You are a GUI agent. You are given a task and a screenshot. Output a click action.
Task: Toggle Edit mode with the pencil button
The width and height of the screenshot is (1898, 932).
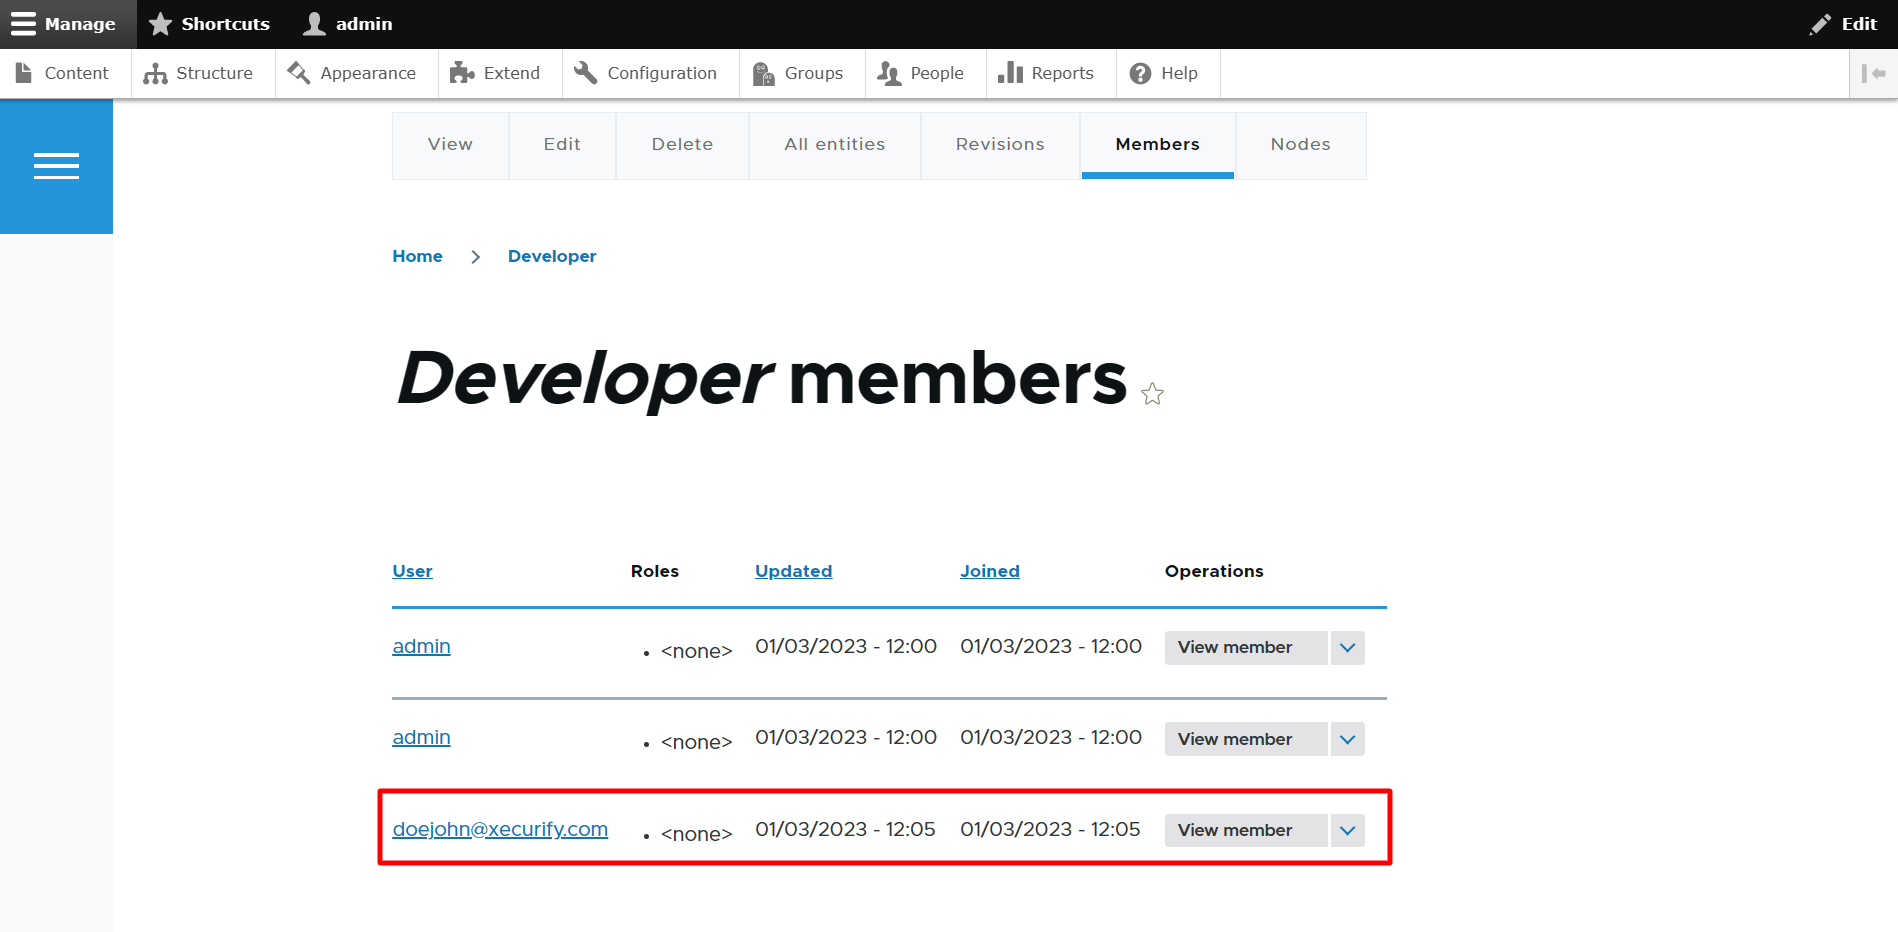click(x=1843, y=24)
